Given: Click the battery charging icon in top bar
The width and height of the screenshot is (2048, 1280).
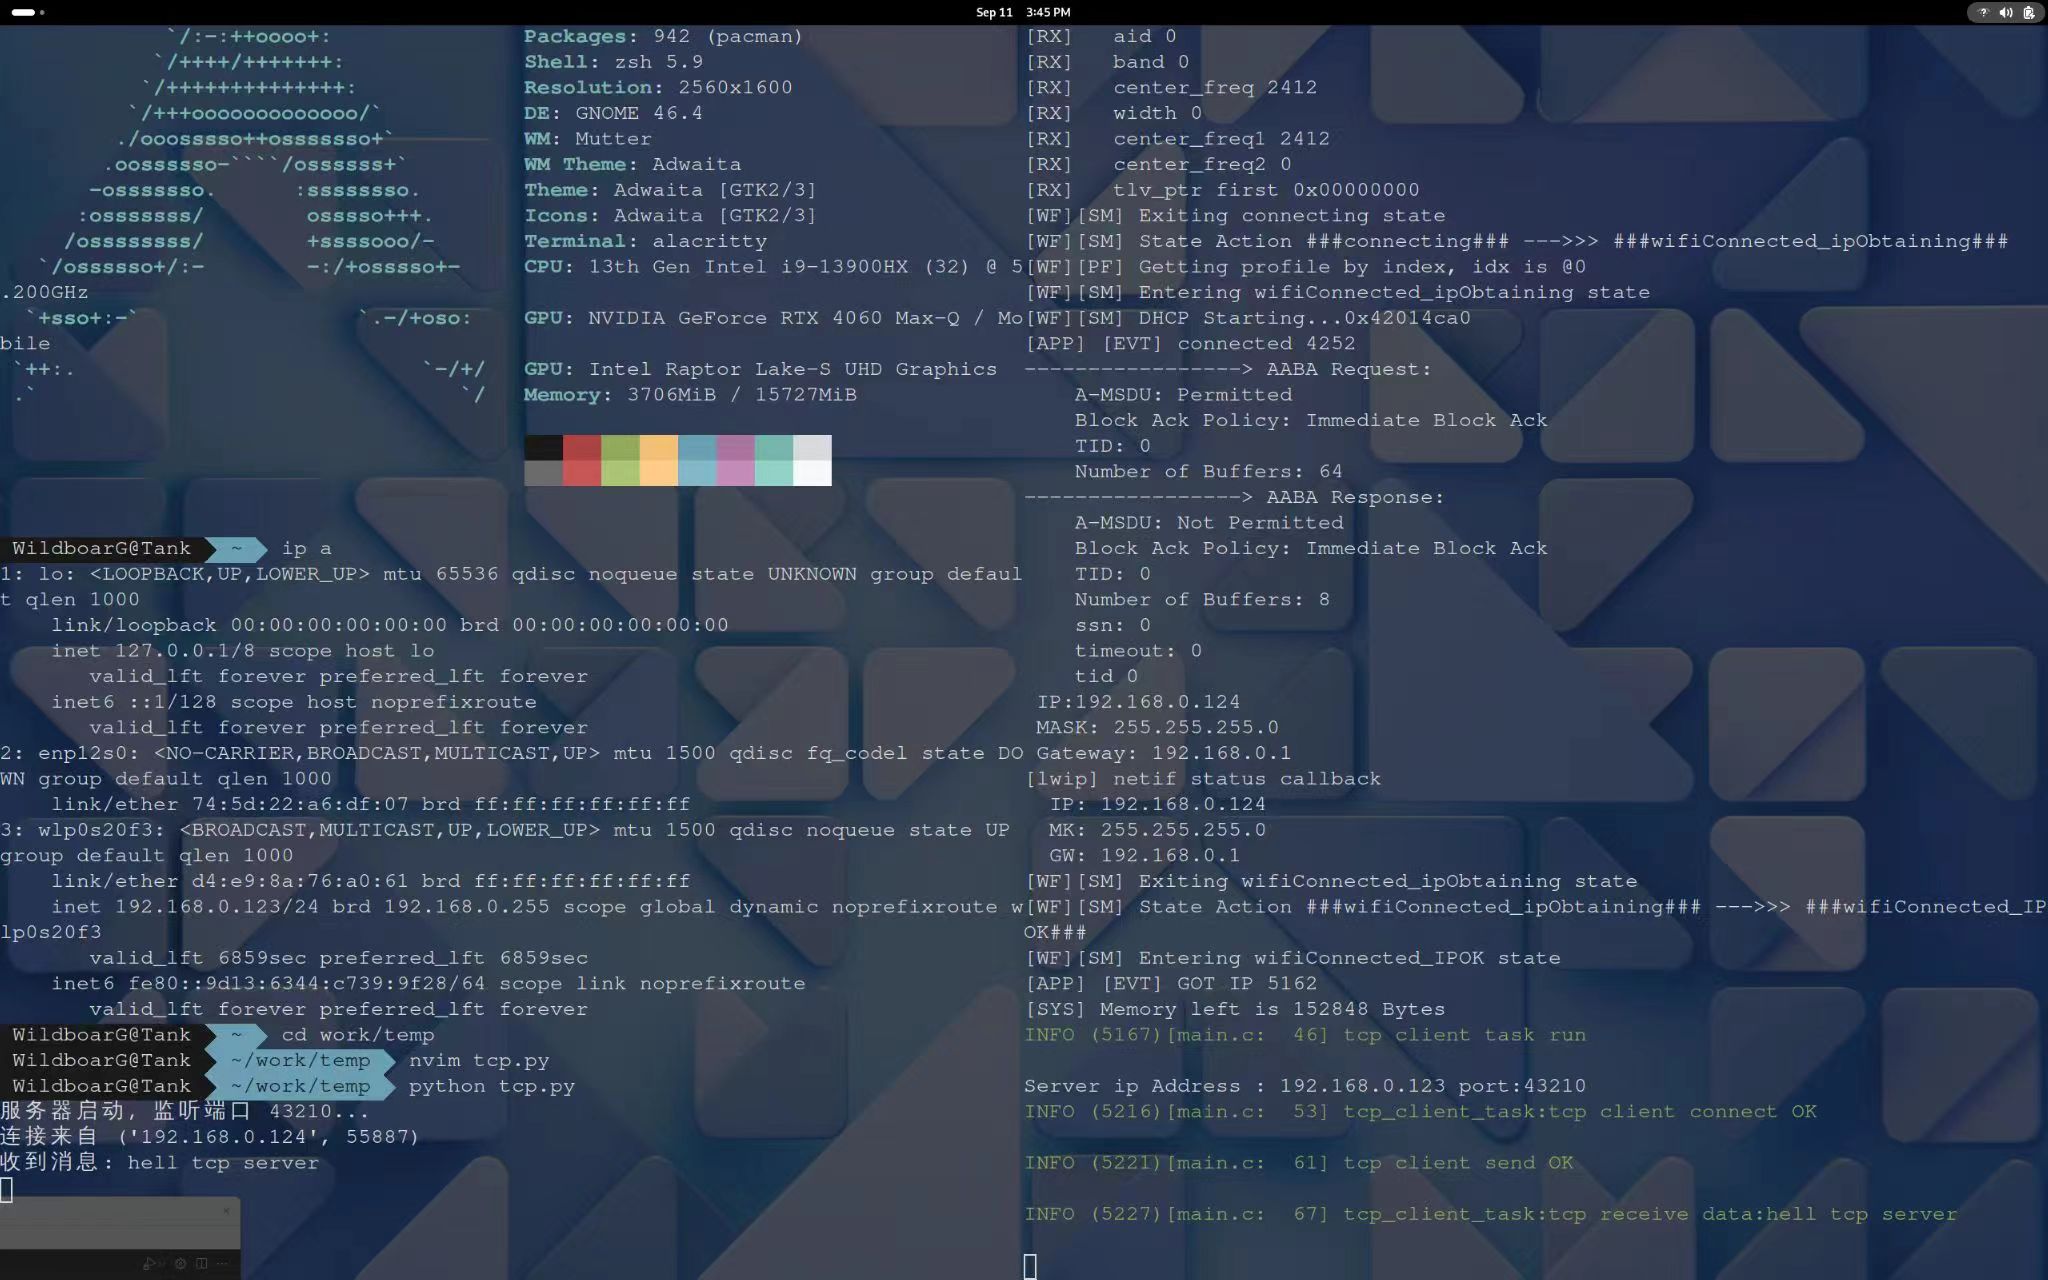Looking at the screenshot, I should coord(2028,12).
